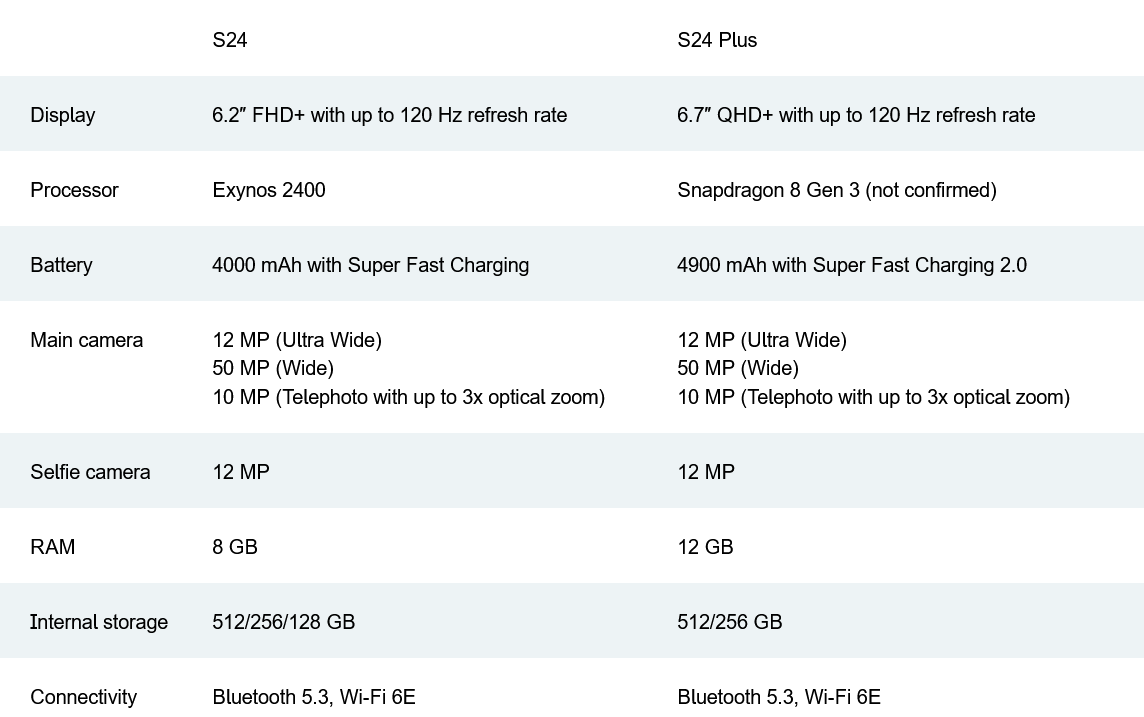Click the 8 GB RAM value
This screenshot has height=717, width=1144.
[235, 547]
